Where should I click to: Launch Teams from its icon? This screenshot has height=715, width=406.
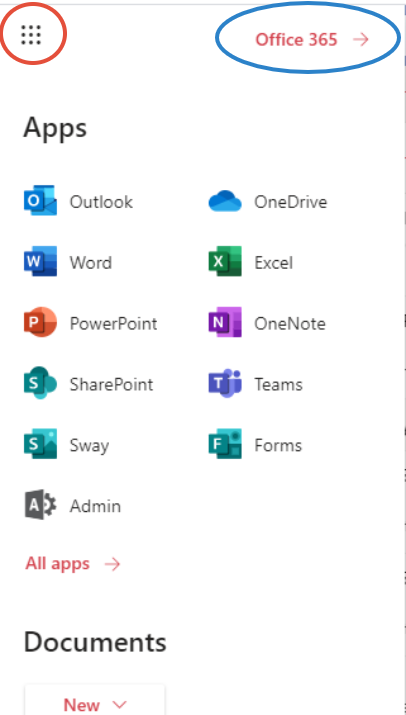[225, 383]
